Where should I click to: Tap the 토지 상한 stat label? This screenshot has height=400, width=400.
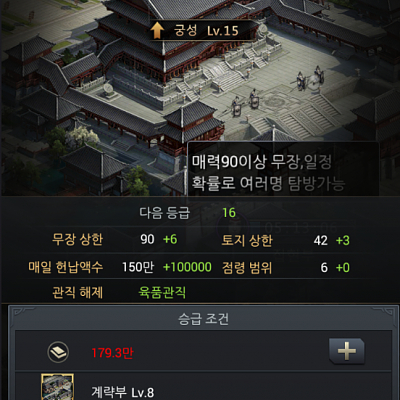point(247,240)
